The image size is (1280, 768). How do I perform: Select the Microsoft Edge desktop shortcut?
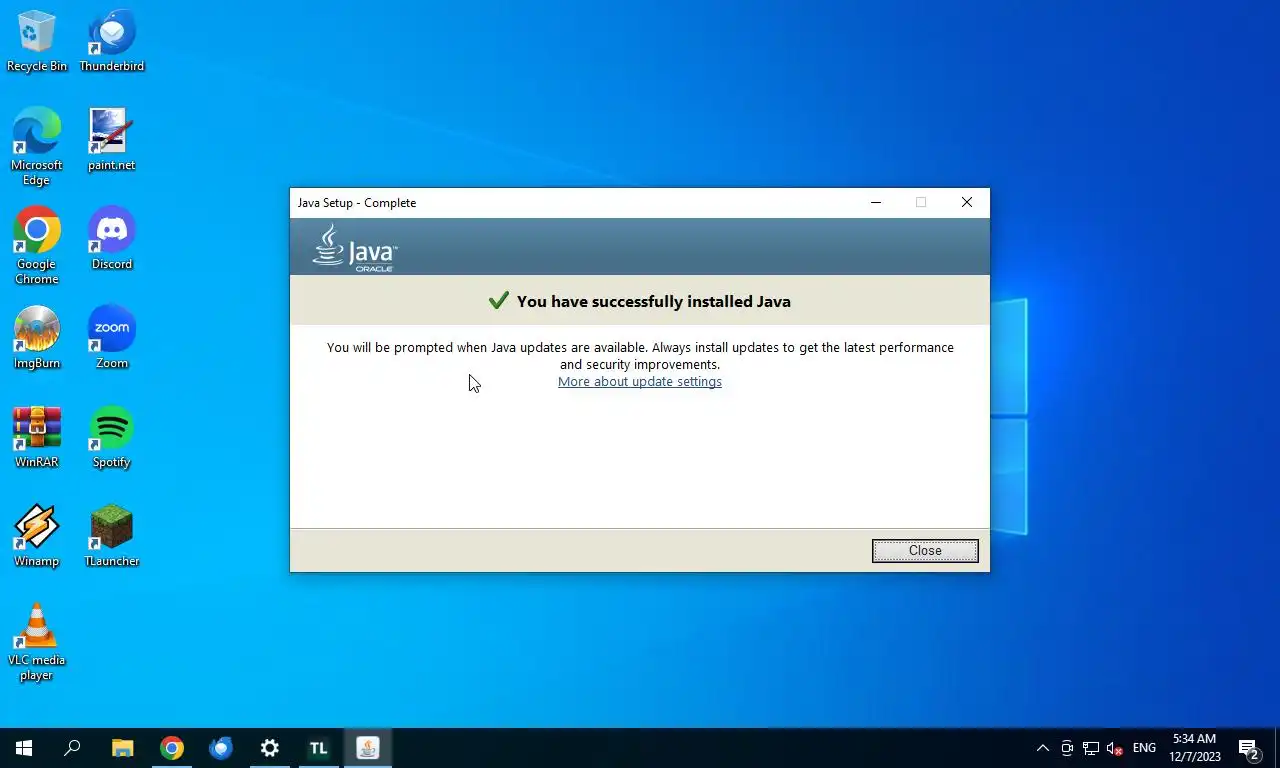coord(37,146)
